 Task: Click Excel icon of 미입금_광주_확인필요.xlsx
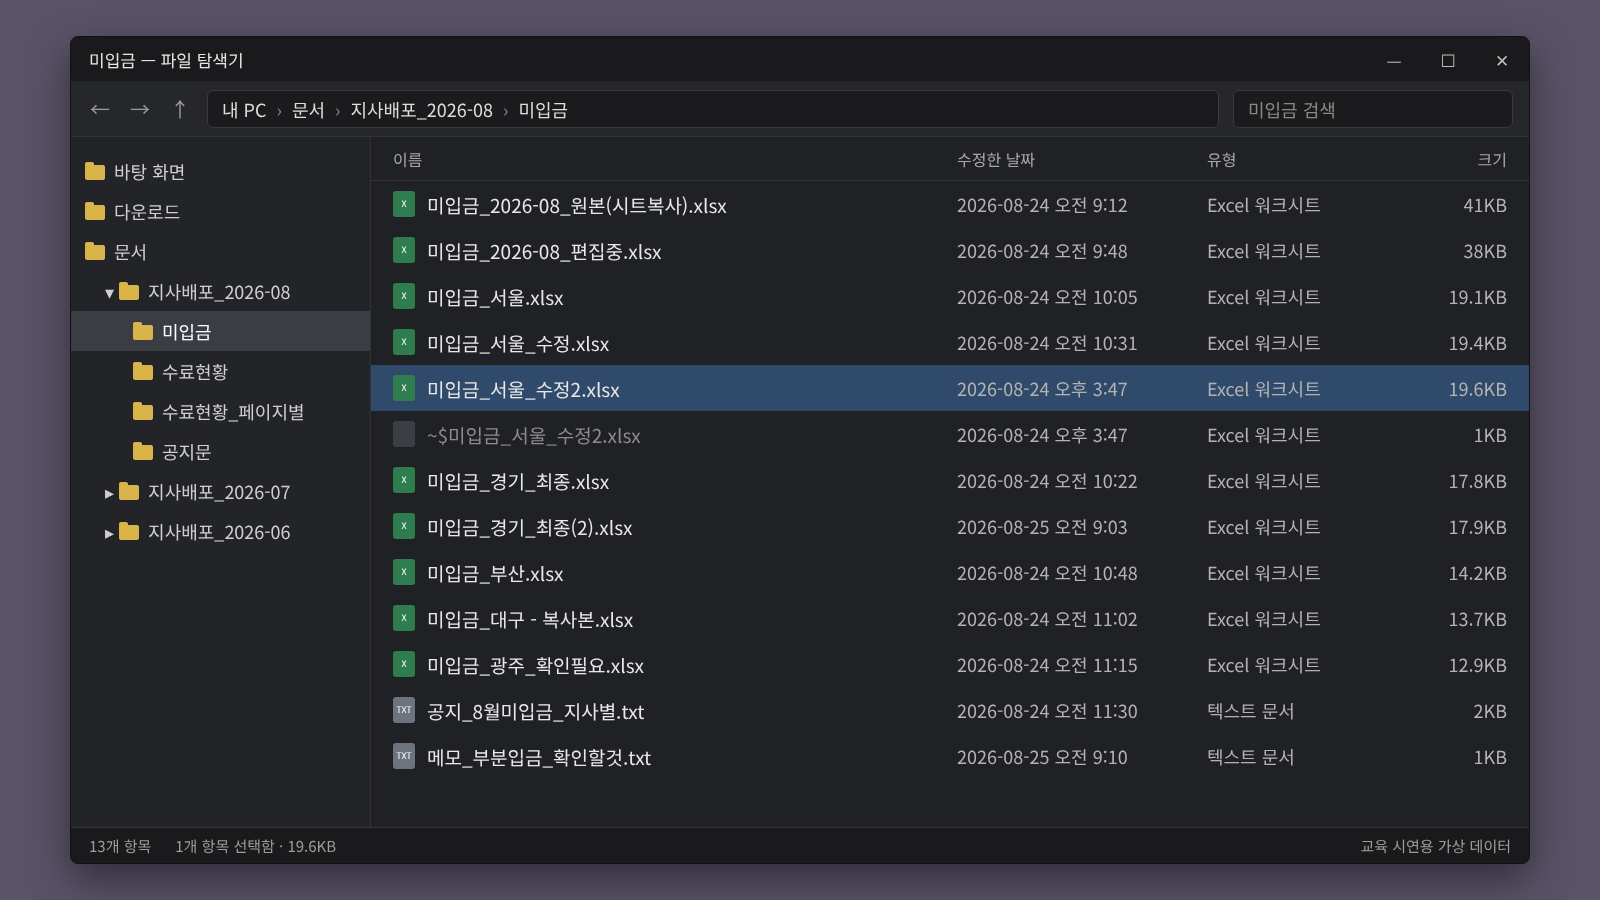404,664
